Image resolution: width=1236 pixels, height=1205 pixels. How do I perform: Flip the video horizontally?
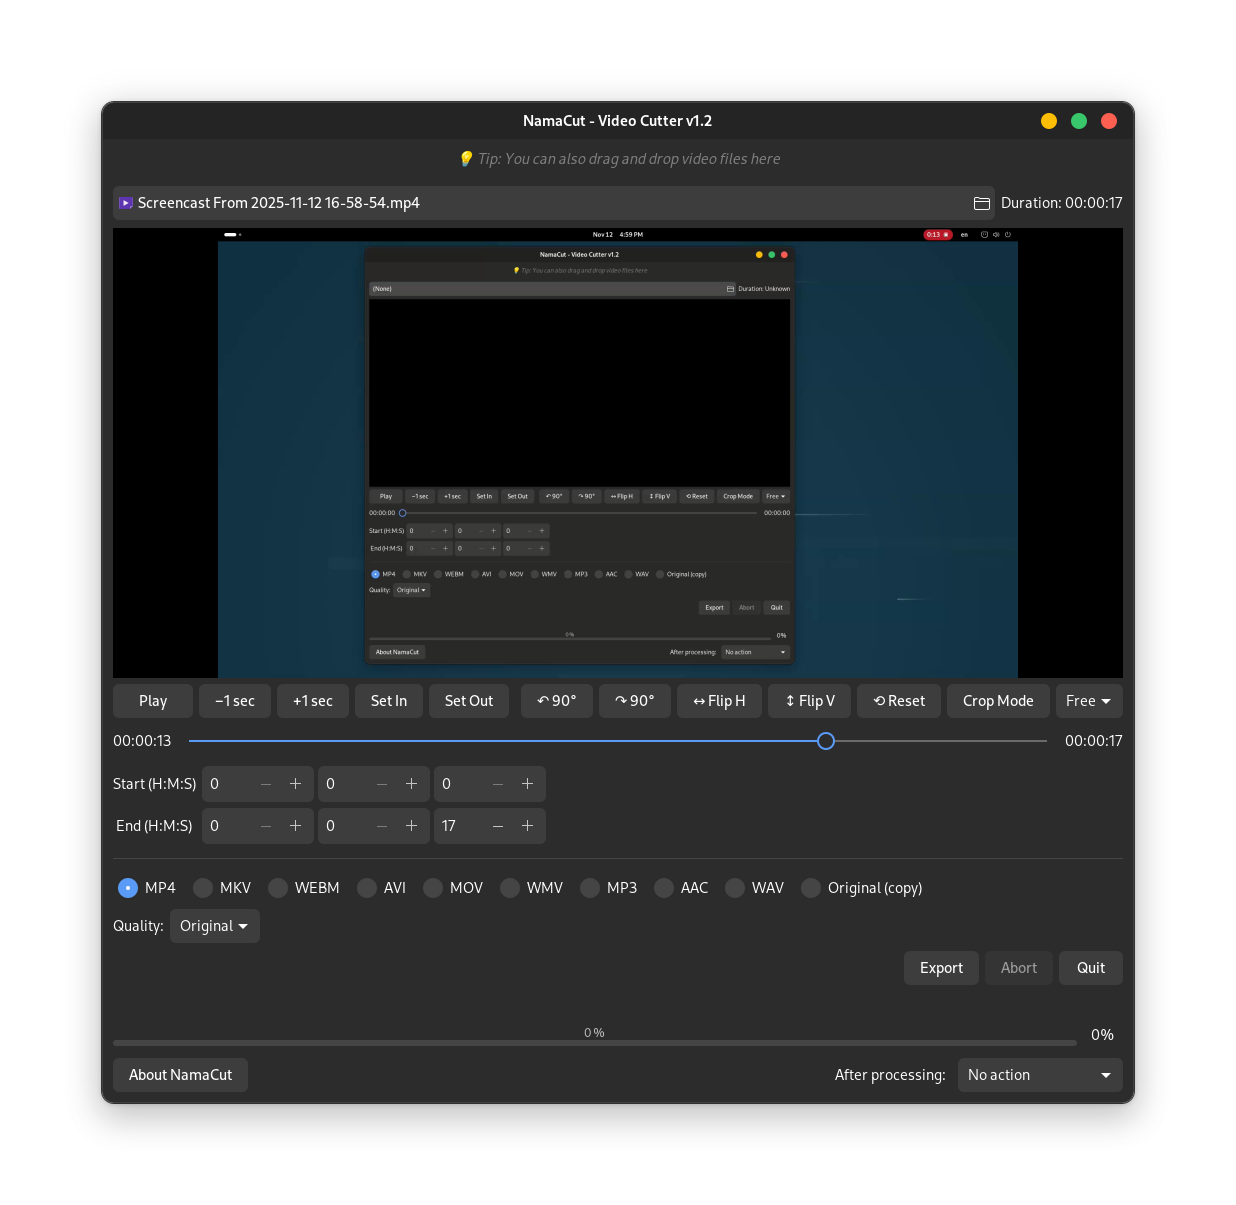tap(719, 701)
